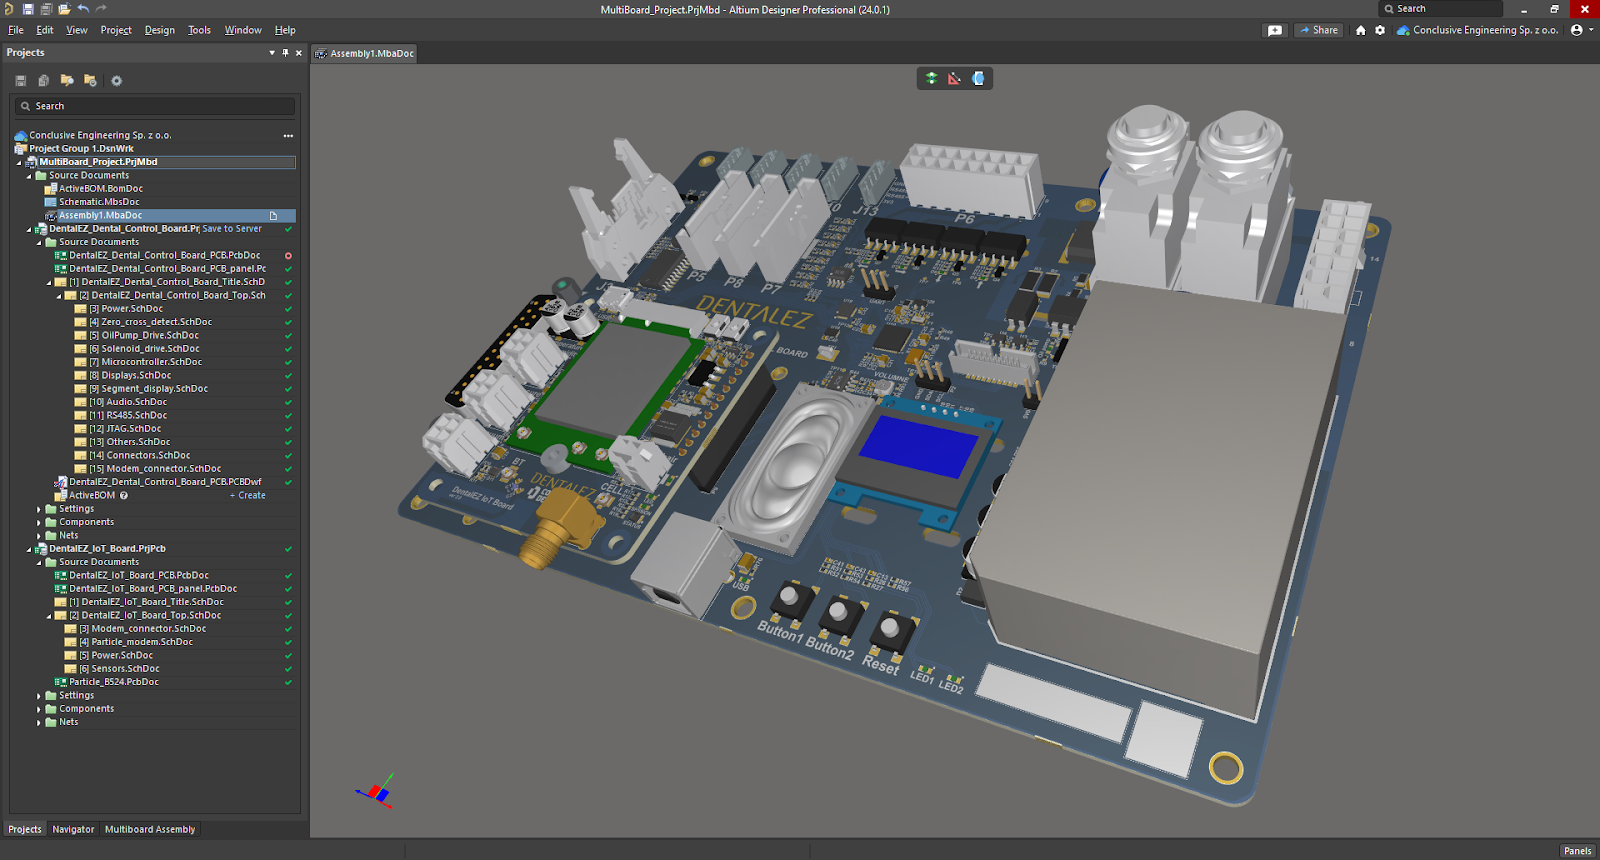
Task: Pin the Projects panel
Action: pos(285,53)
